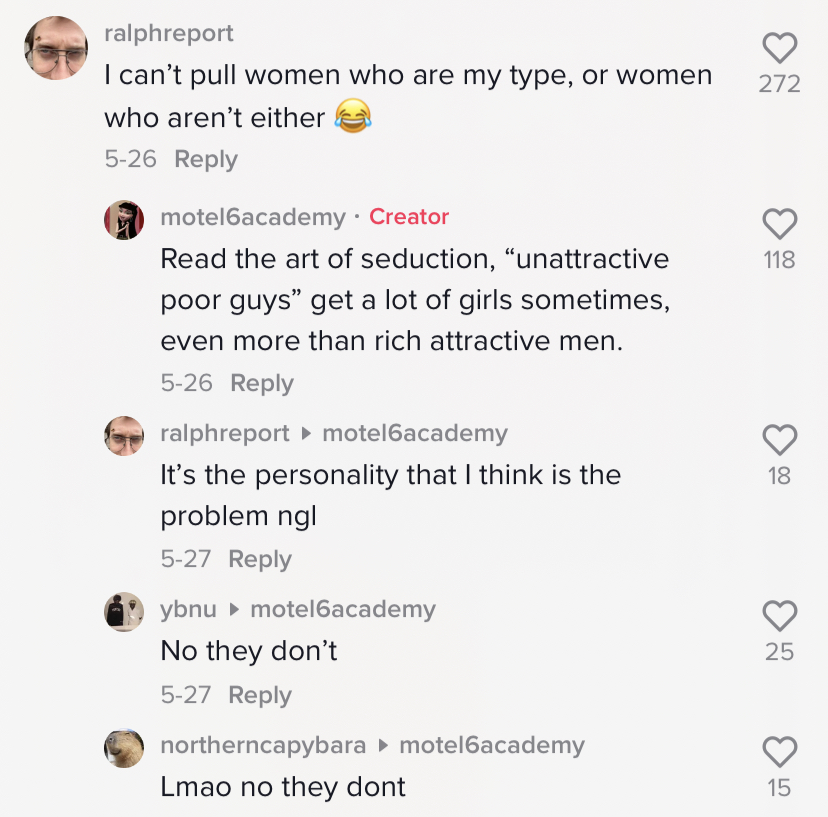Like northerncapybara's comment heart icon
The height and width of the screenshot is (817, 828).
(779, 751)
